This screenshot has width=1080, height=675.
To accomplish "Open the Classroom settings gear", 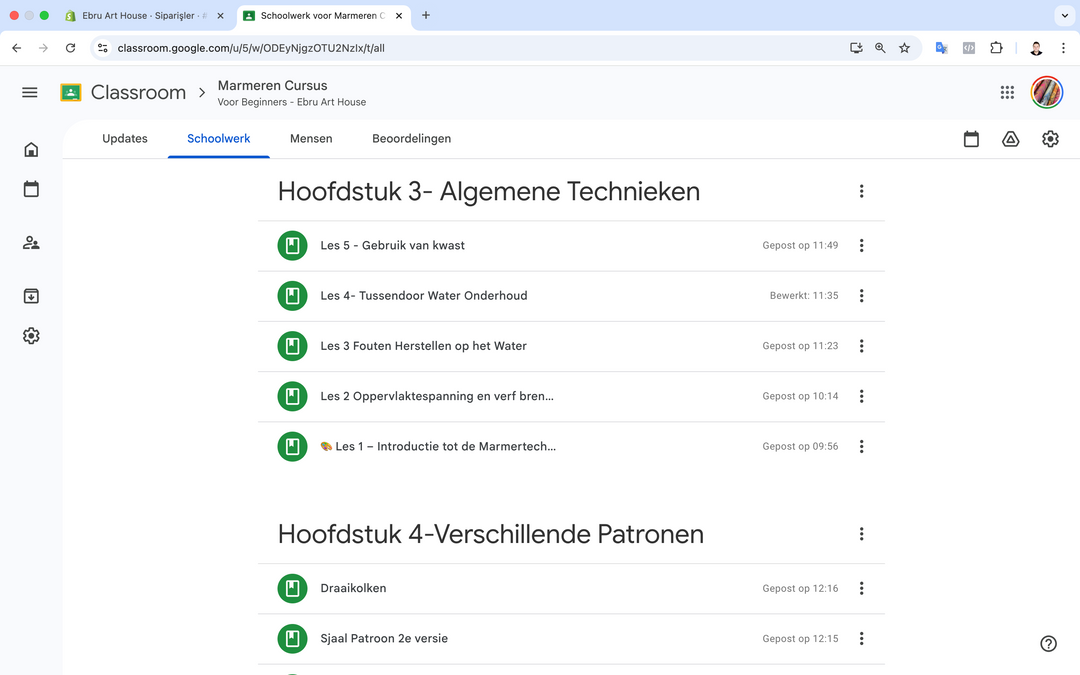I will pos(1050,139).
